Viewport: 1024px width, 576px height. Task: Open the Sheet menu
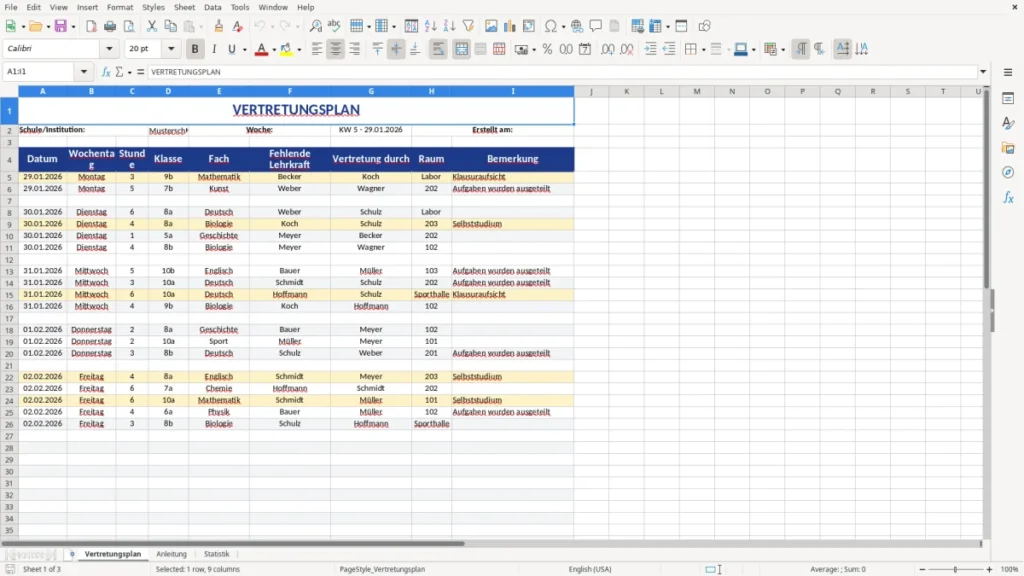(x=184, y=7)
